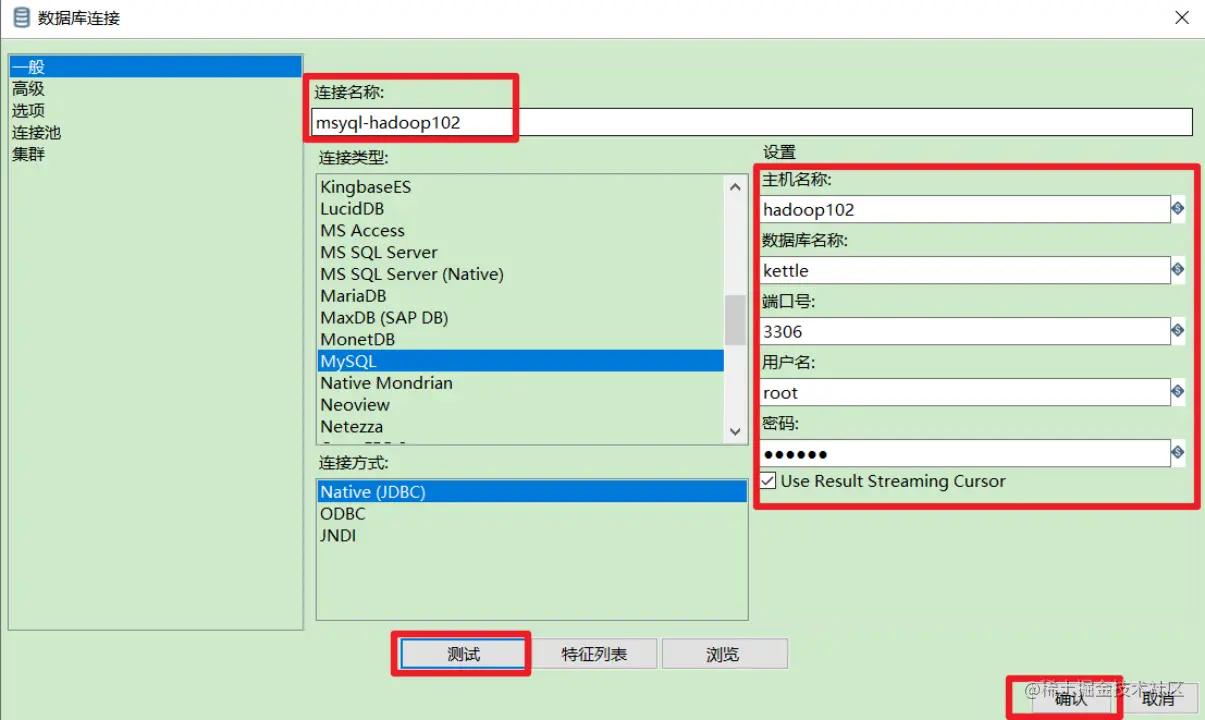Click variable icon beside password field

click(x=1178, y=453)
